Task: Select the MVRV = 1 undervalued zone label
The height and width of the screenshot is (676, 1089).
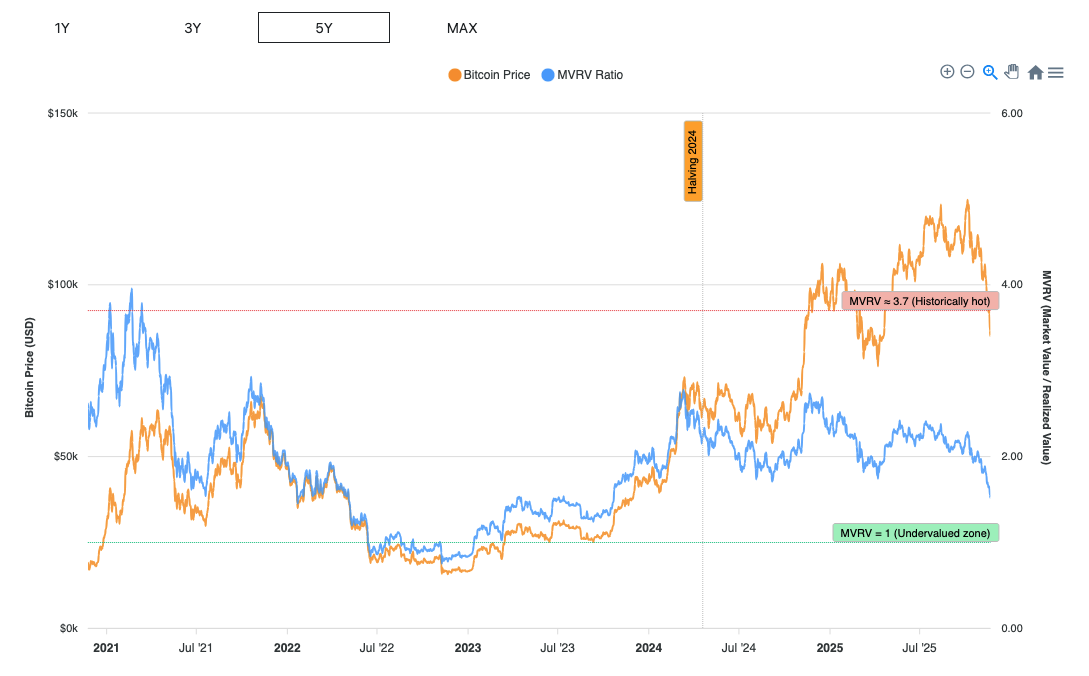Action: pos(915,532)
